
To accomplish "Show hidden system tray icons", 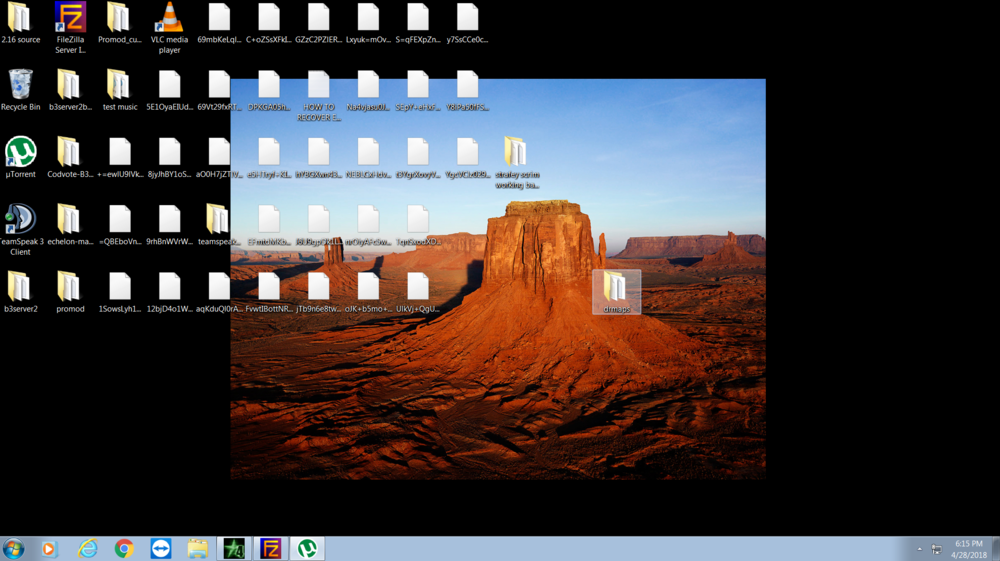I will (920, 549).
